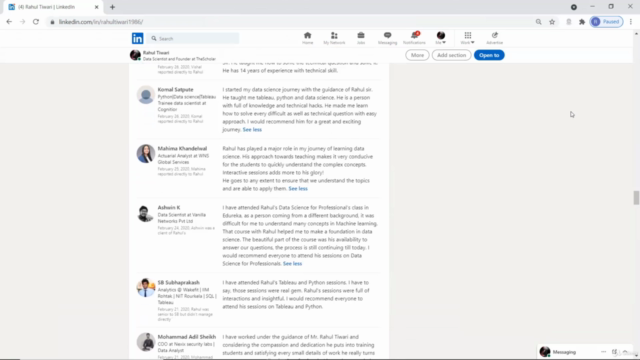
Task: Open the Jobs briefcase icon
Action: click(x=361, y=38)
